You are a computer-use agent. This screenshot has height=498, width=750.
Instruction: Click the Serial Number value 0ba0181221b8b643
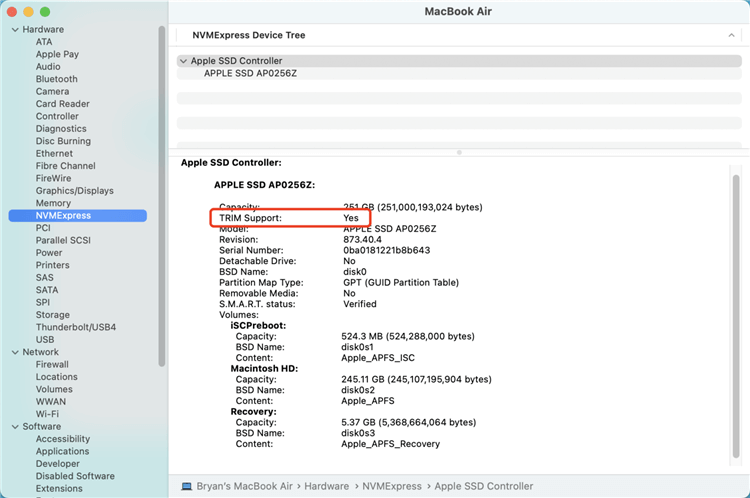click(x=386, y=251)
